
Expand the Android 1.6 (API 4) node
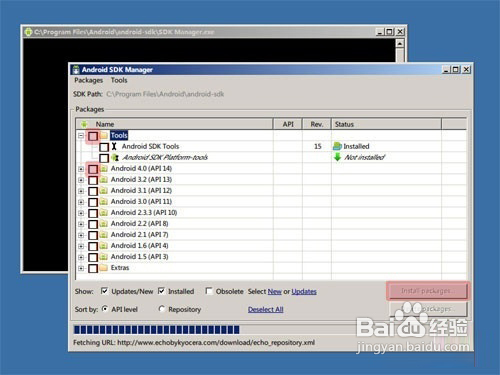point(81,246)
